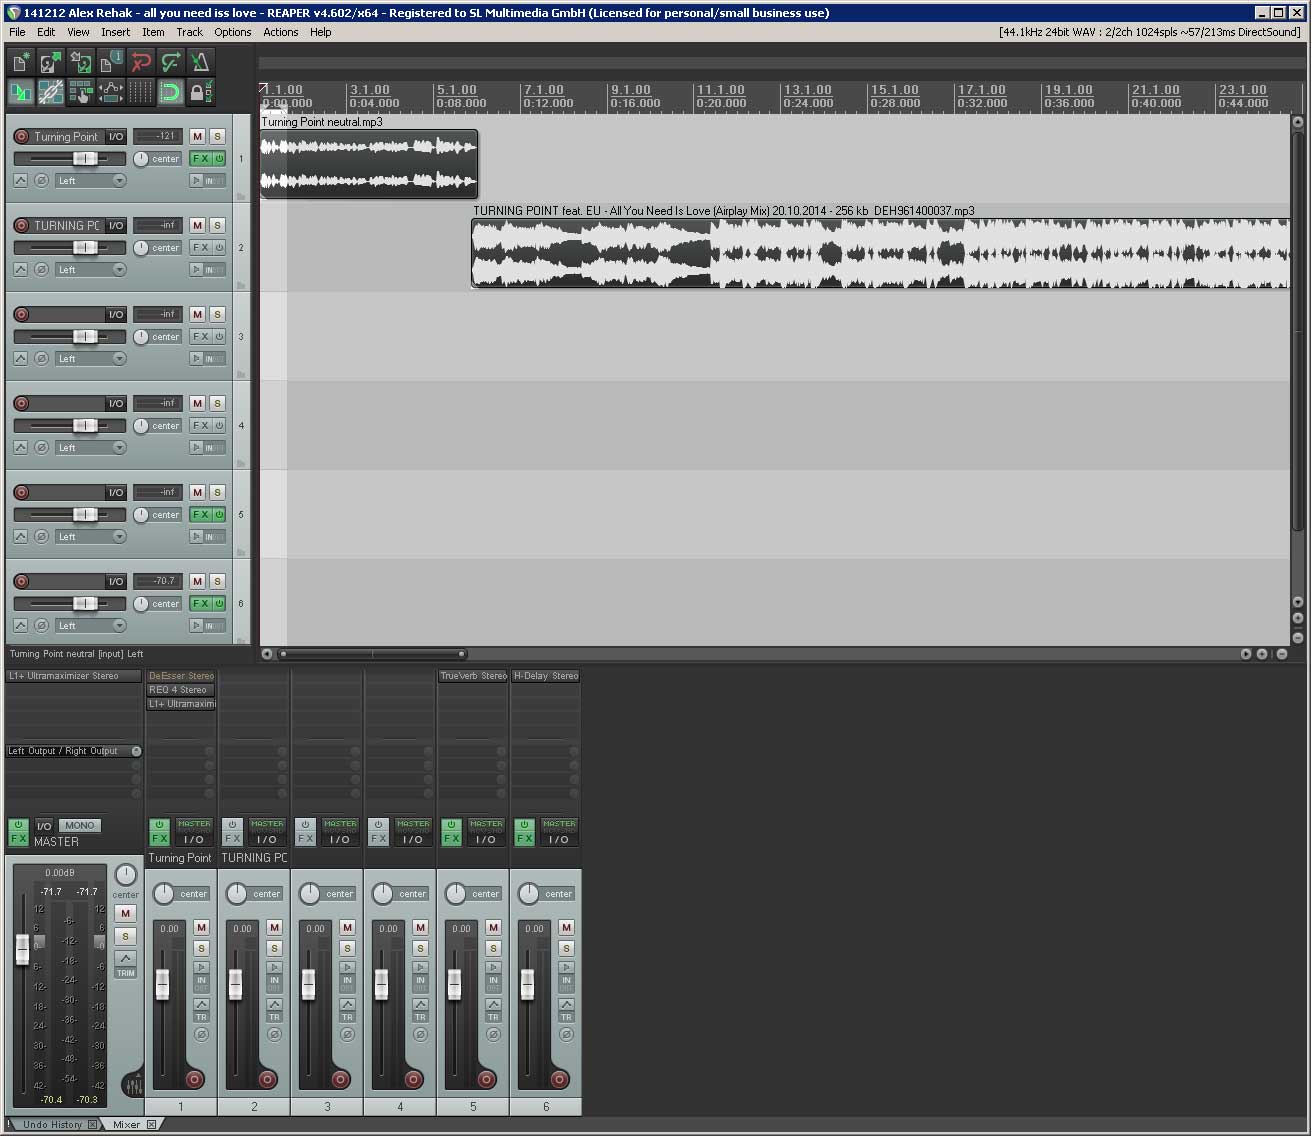
Task: Open the Track menu
Action: 189,32
